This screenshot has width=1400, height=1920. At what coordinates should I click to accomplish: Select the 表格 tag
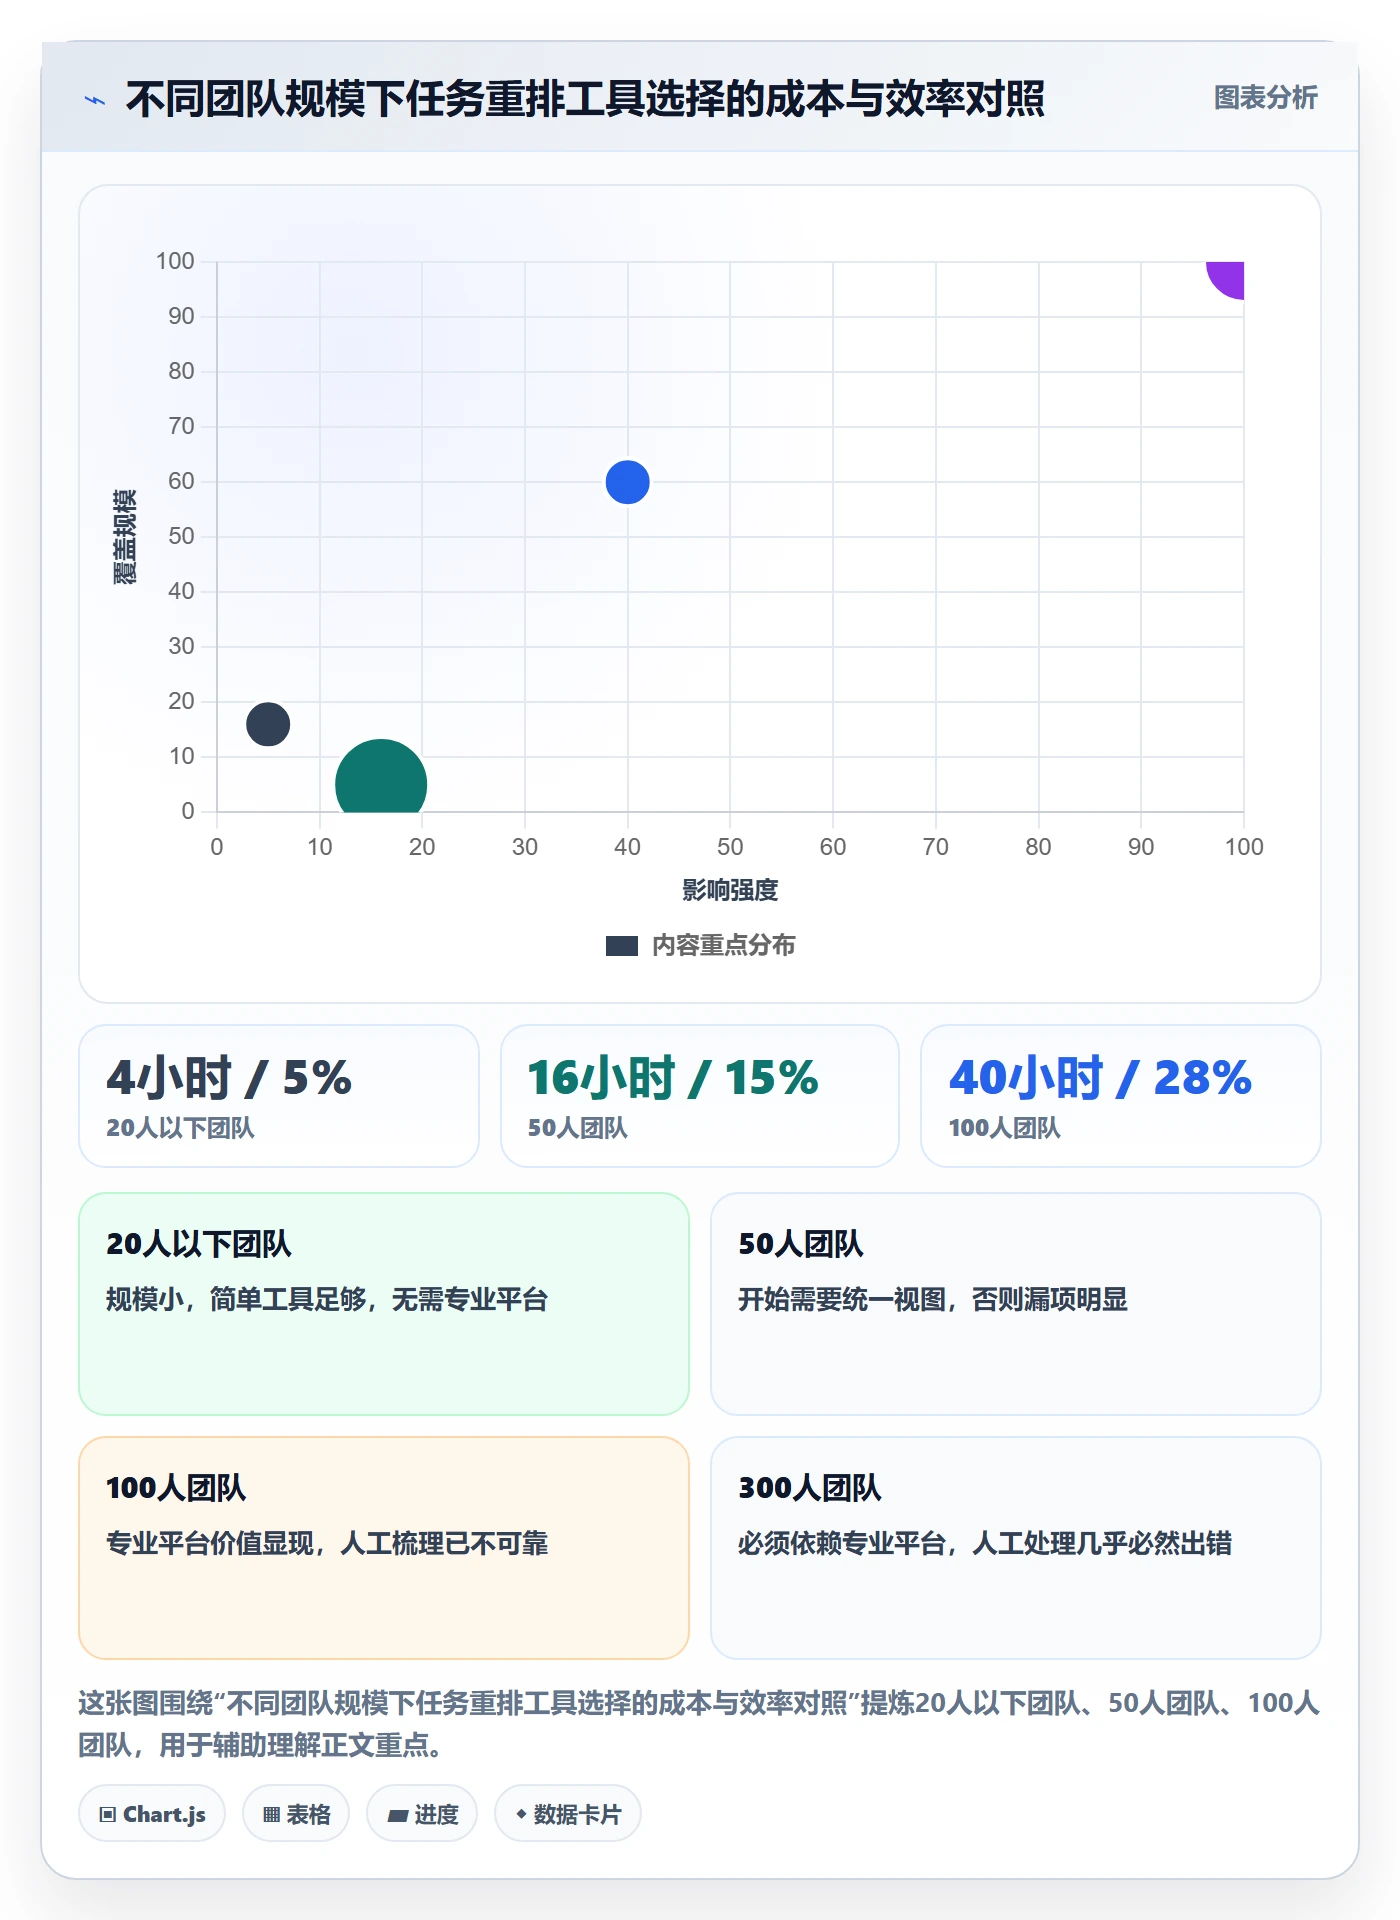tap(296, 1813)
